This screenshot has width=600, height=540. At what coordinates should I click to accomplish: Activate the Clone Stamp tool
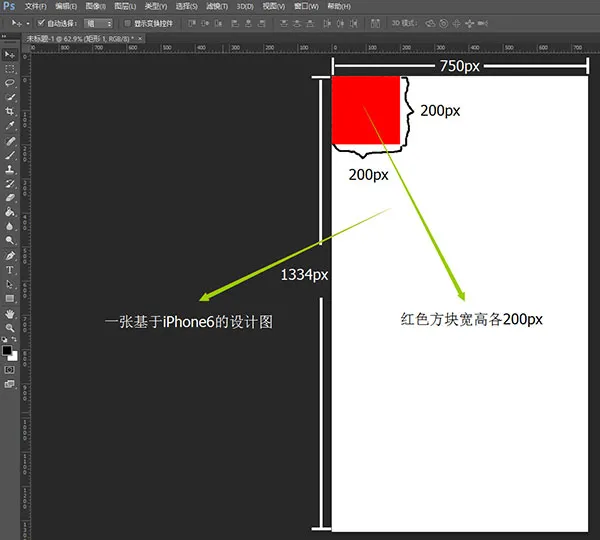(10, 169)
